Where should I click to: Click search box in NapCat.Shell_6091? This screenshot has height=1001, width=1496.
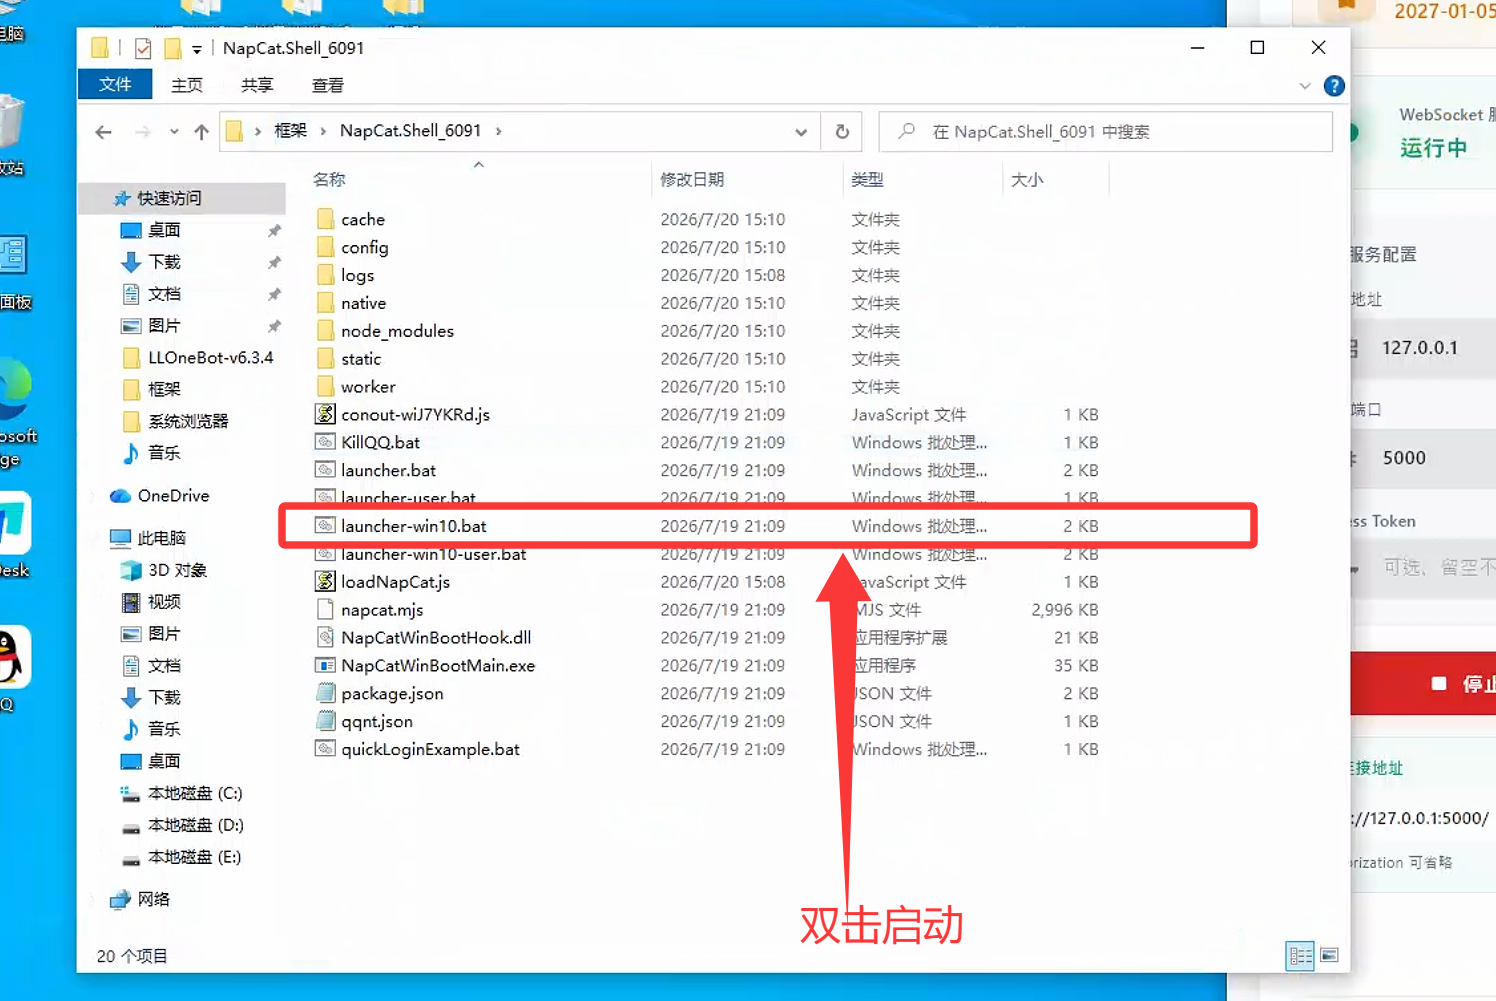[x=1105, y=132]
